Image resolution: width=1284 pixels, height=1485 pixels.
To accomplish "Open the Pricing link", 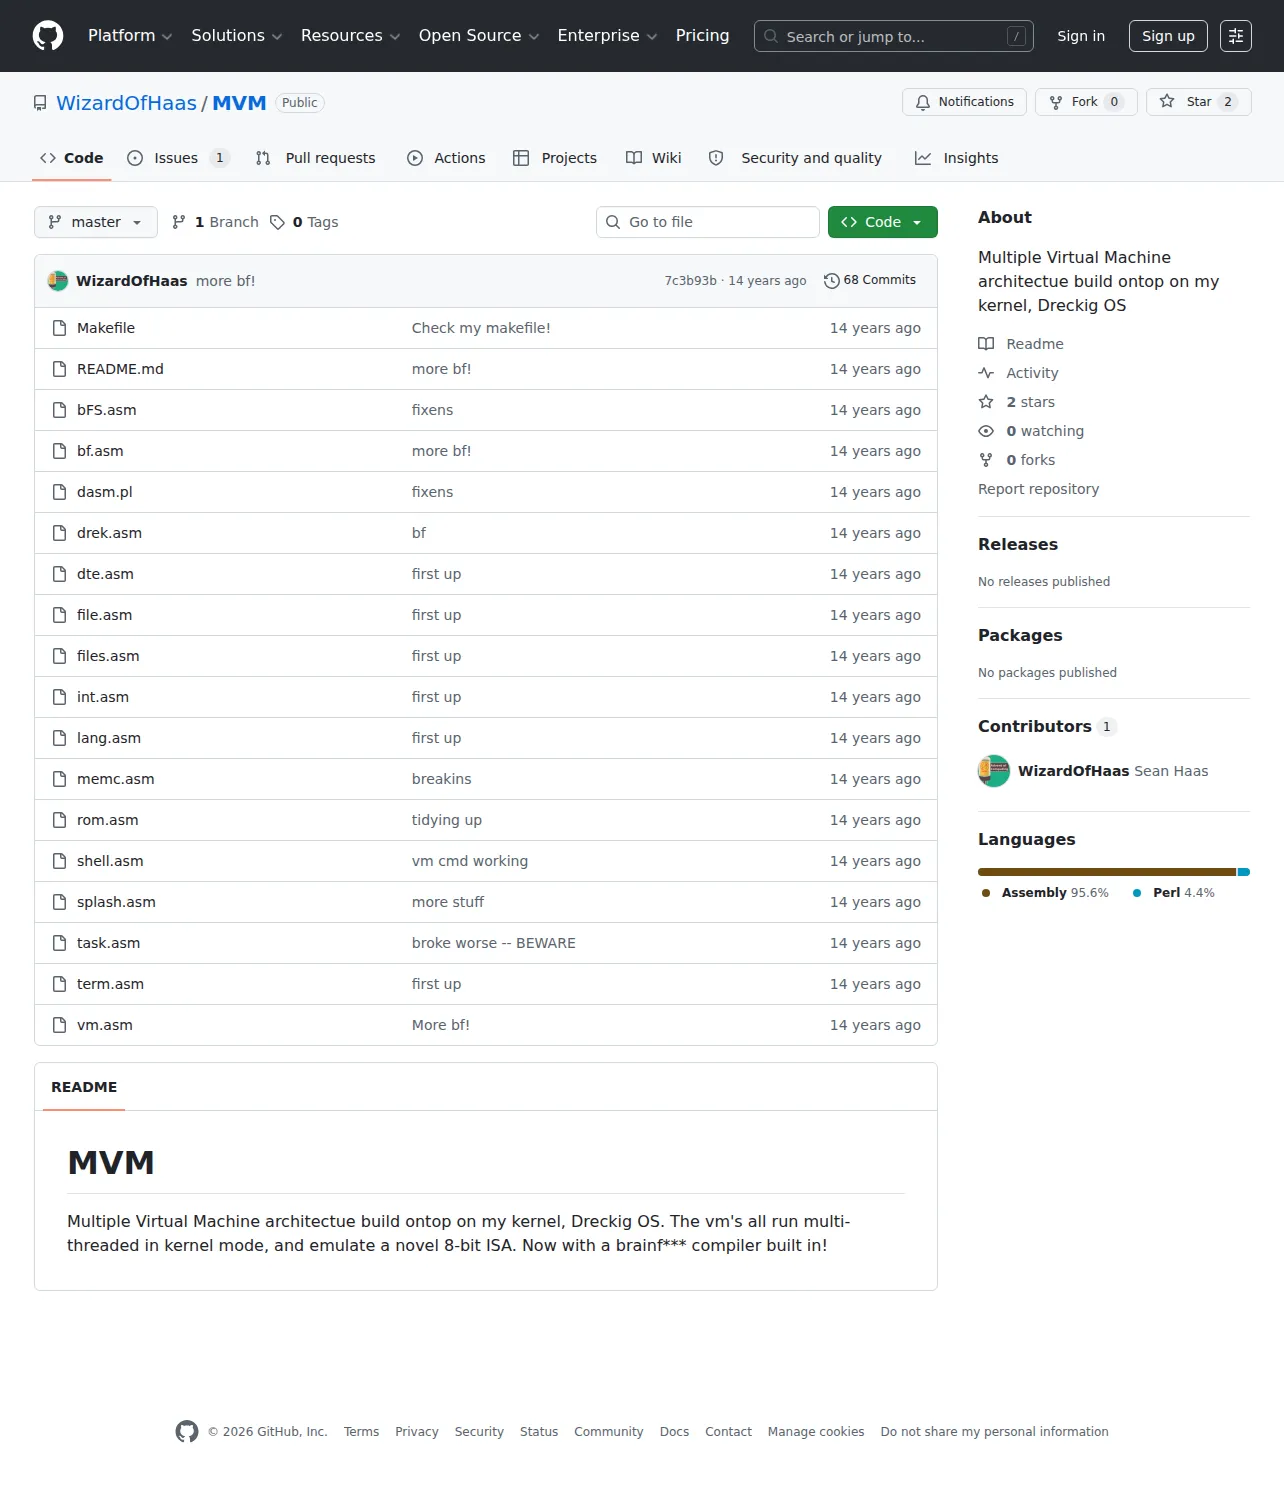I will click(x=703, y=36).
